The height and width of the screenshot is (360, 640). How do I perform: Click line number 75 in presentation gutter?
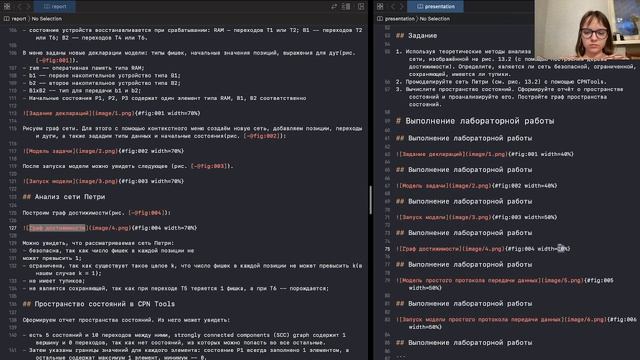pyautogui.click(x=387, y=249)
